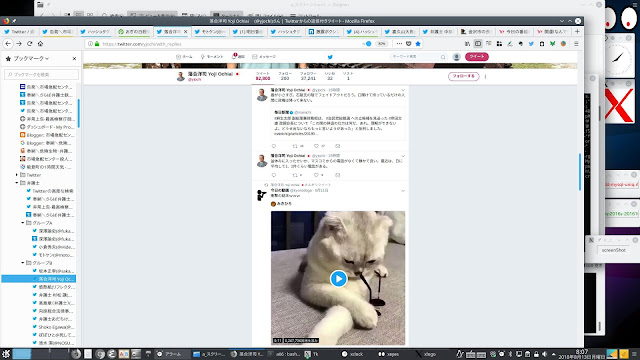Open the Library icon in the toolbar

pyautogui.click(x=467, y=44)
